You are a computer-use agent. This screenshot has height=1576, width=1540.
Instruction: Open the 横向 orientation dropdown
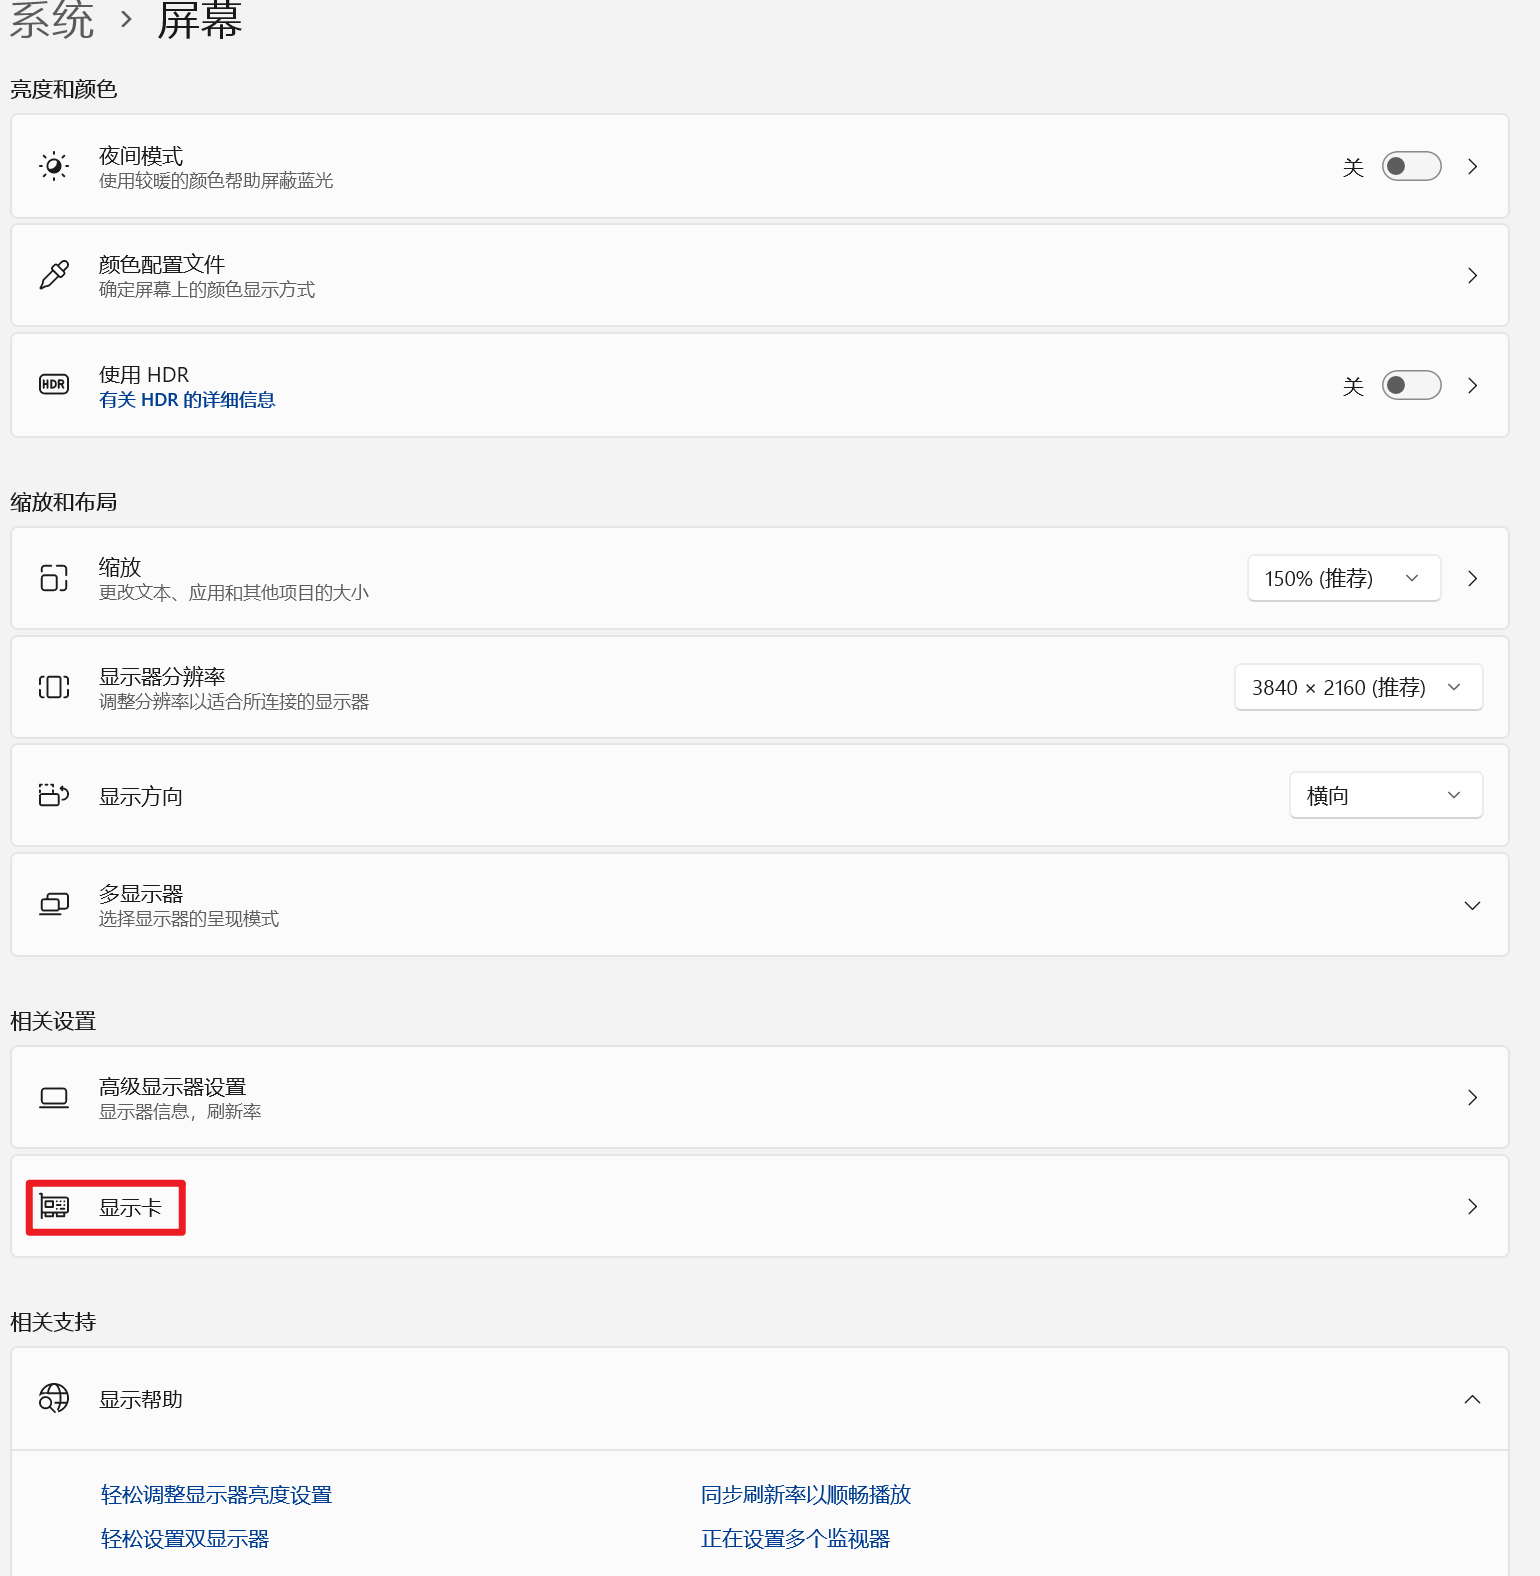pos(1386,795)
